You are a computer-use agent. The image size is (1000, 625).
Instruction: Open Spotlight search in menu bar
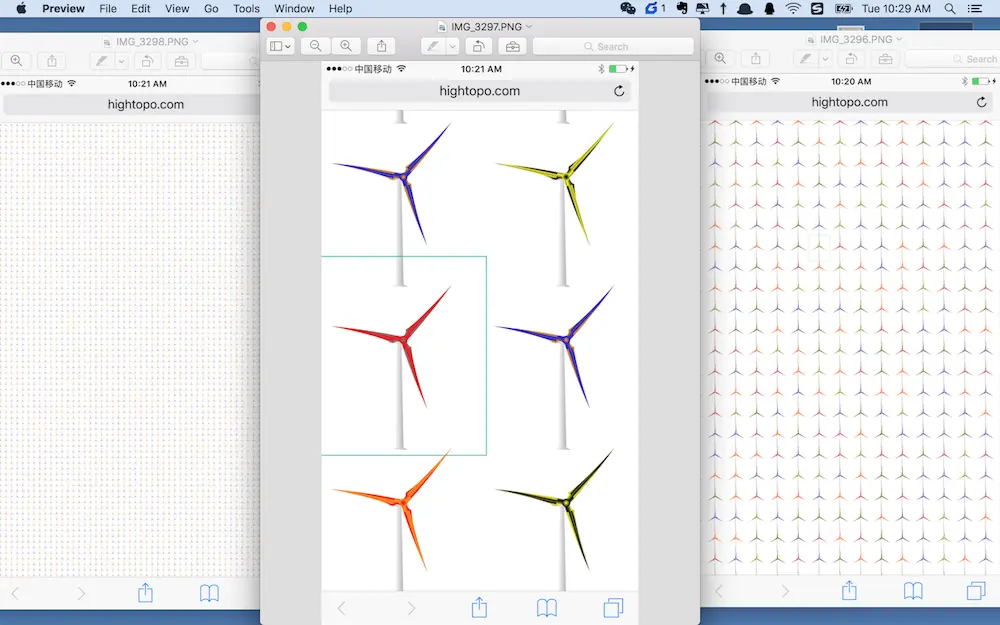pos(950,8)
